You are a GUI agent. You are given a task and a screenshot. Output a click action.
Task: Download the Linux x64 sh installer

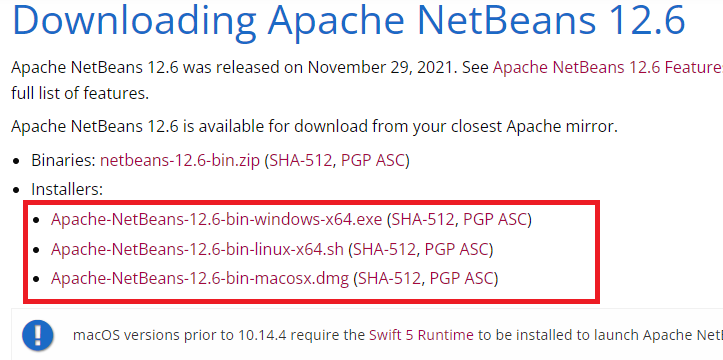click(x=197, y=249)
